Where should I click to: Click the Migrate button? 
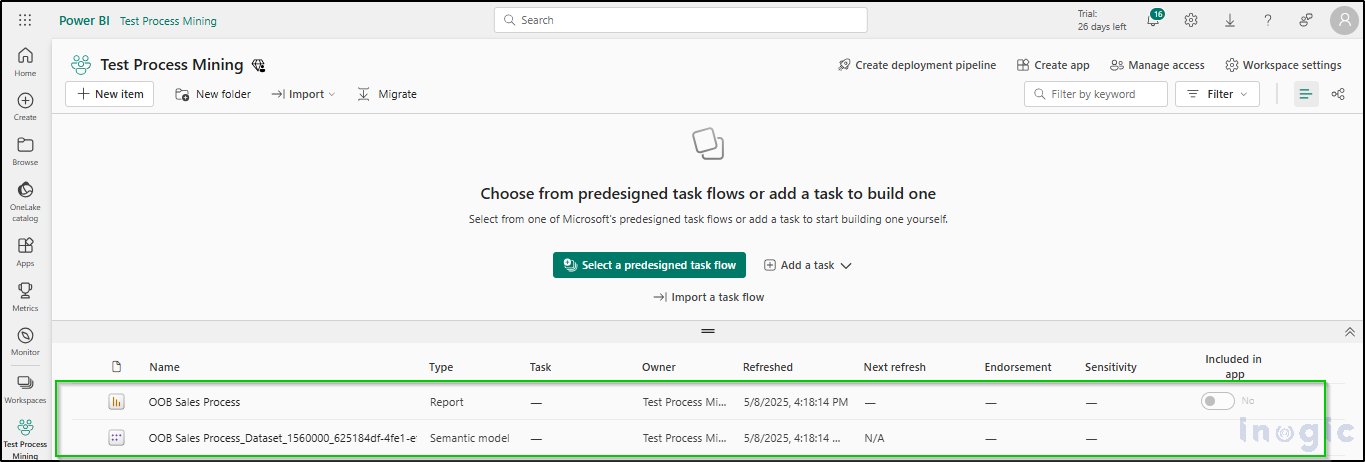pyautogui.click(x=386, y=94)
